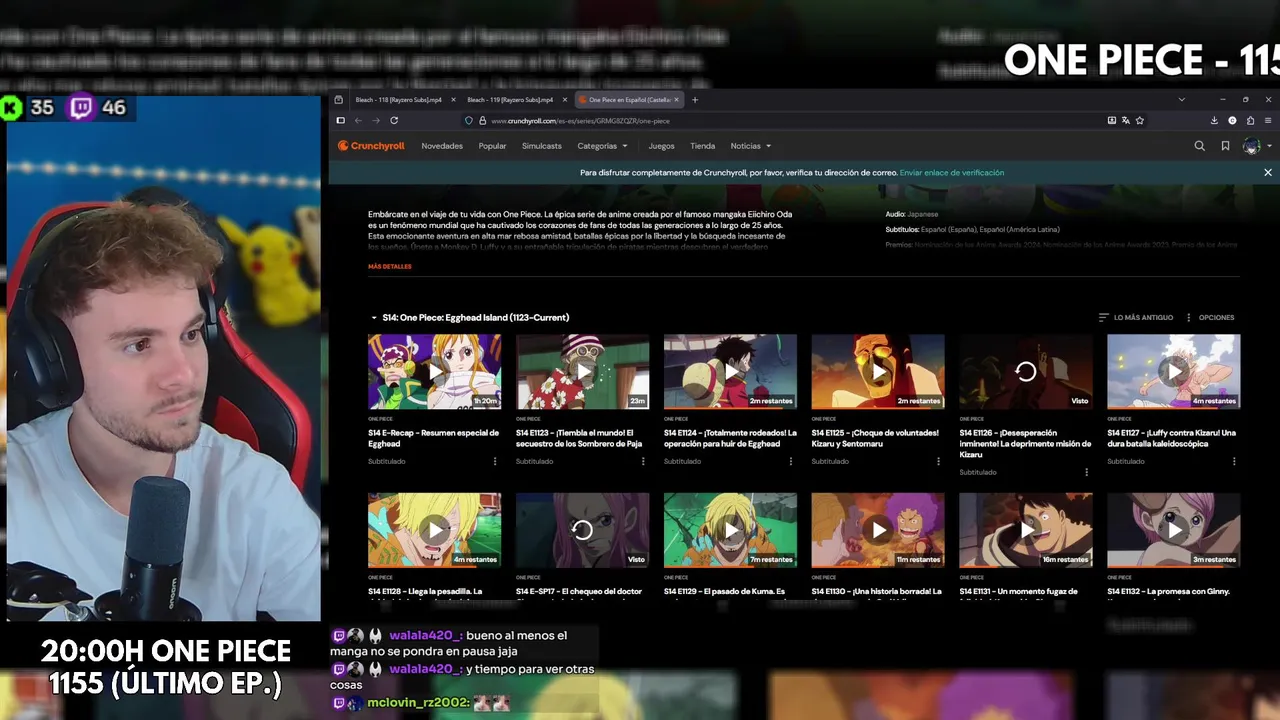The width and height of the screenshot is (1280, 720).
Task: Close the Bleach - 119 tab
Action: pyautogui.click(x=565, y=100)
